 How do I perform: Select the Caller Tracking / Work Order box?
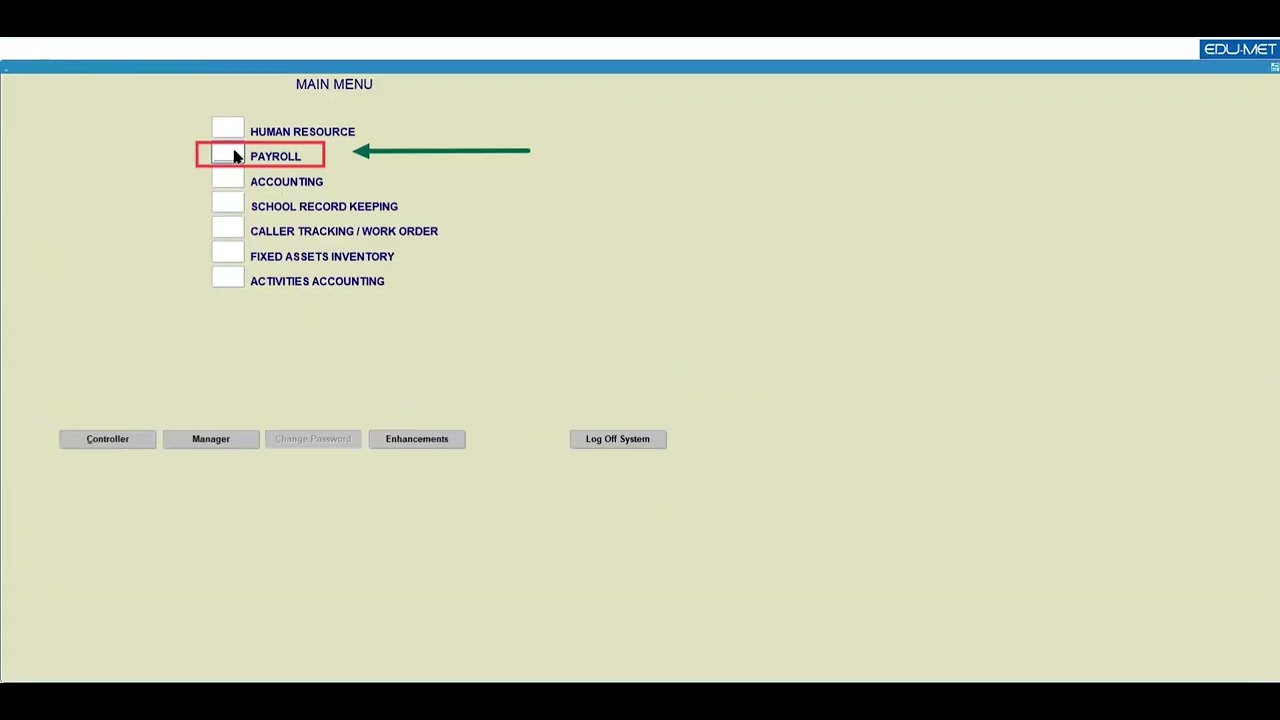pyautogui.click(x=228, y=228)
